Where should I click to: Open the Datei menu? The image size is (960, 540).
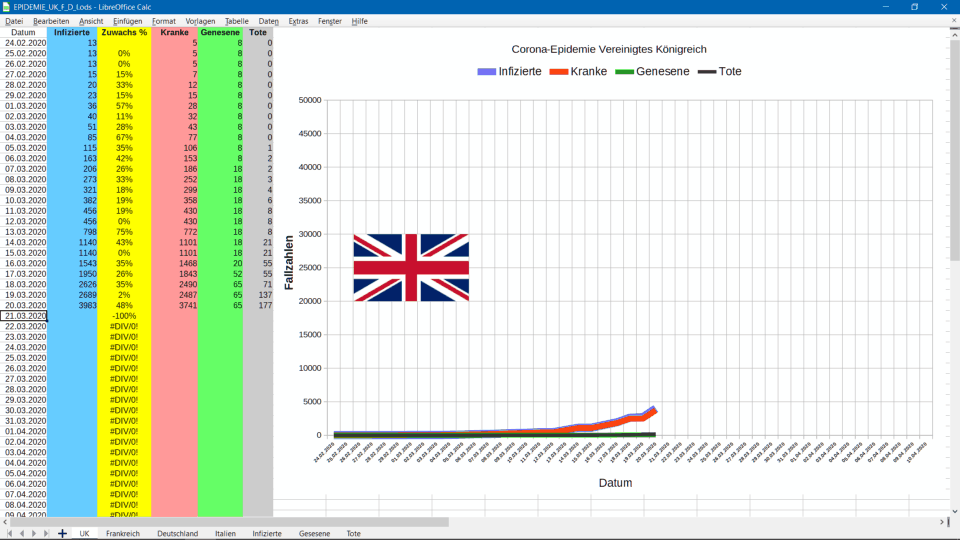(x=14, y=21)
